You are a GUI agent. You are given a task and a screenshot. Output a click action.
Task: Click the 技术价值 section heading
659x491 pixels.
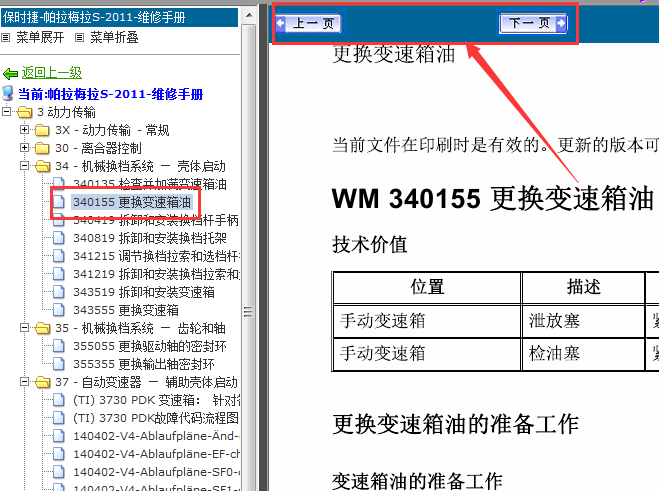tap(370, 245)
